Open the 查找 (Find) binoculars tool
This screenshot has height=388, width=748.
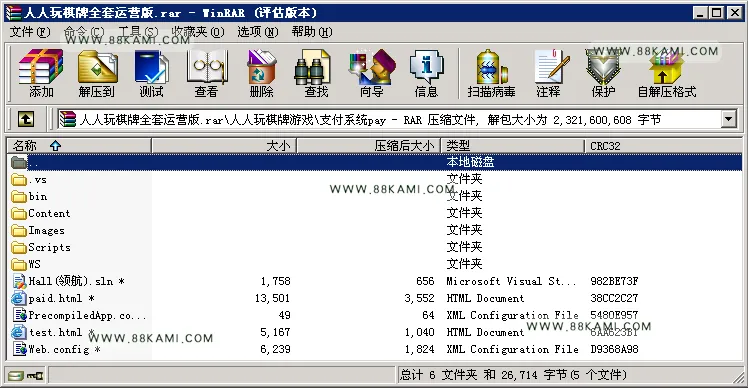pos(316,73)
